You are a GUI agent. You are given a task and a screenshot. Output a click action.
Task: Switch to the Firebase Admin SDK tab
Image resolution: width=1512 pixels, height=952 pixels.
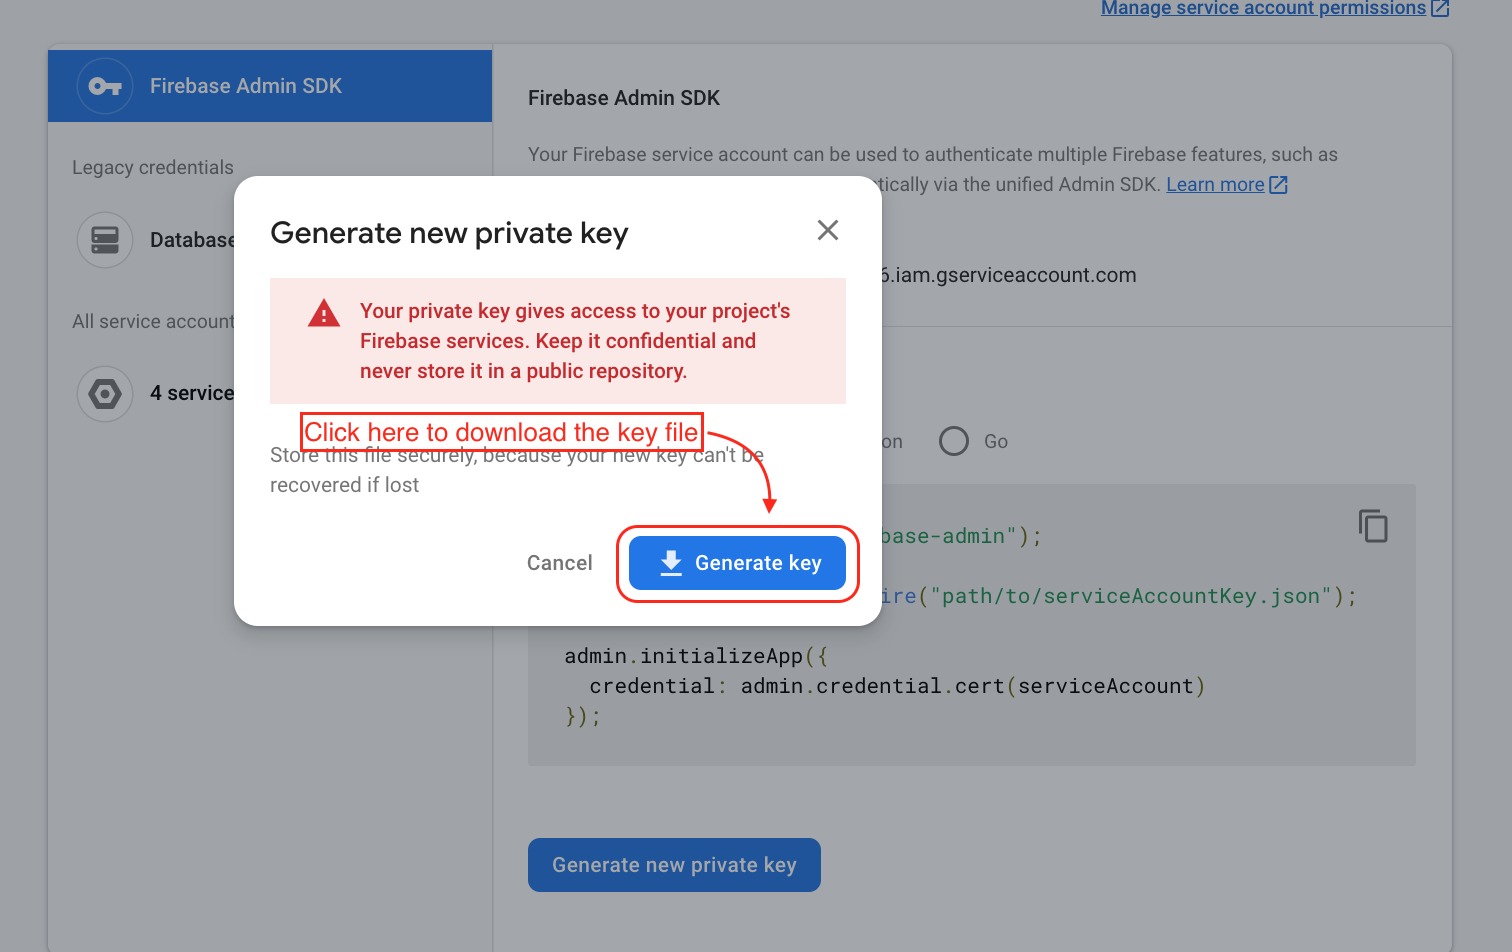tap(270, 86)
